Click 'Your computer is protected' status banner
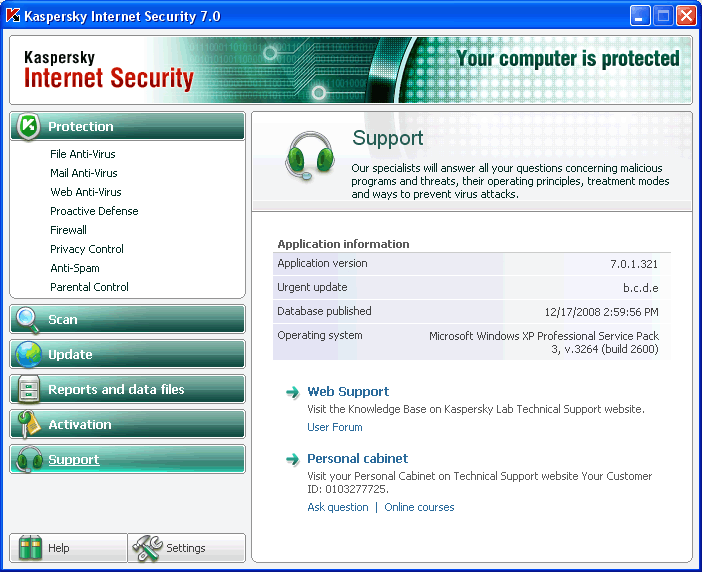The image size is (702, 572). click(568, 59)
